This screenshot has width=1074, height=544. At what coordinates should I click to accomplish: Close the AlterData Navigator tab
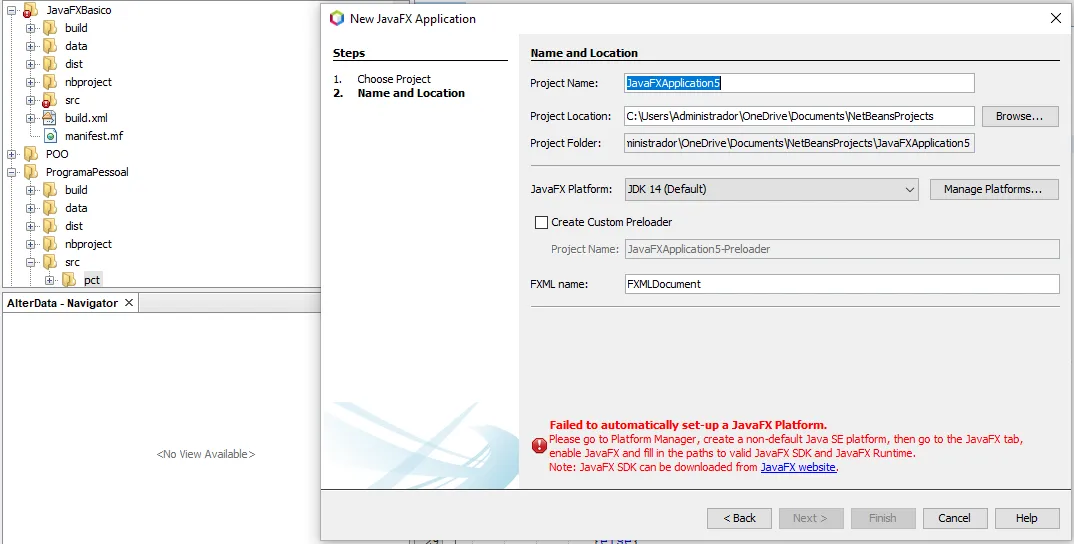pos(129,302)
